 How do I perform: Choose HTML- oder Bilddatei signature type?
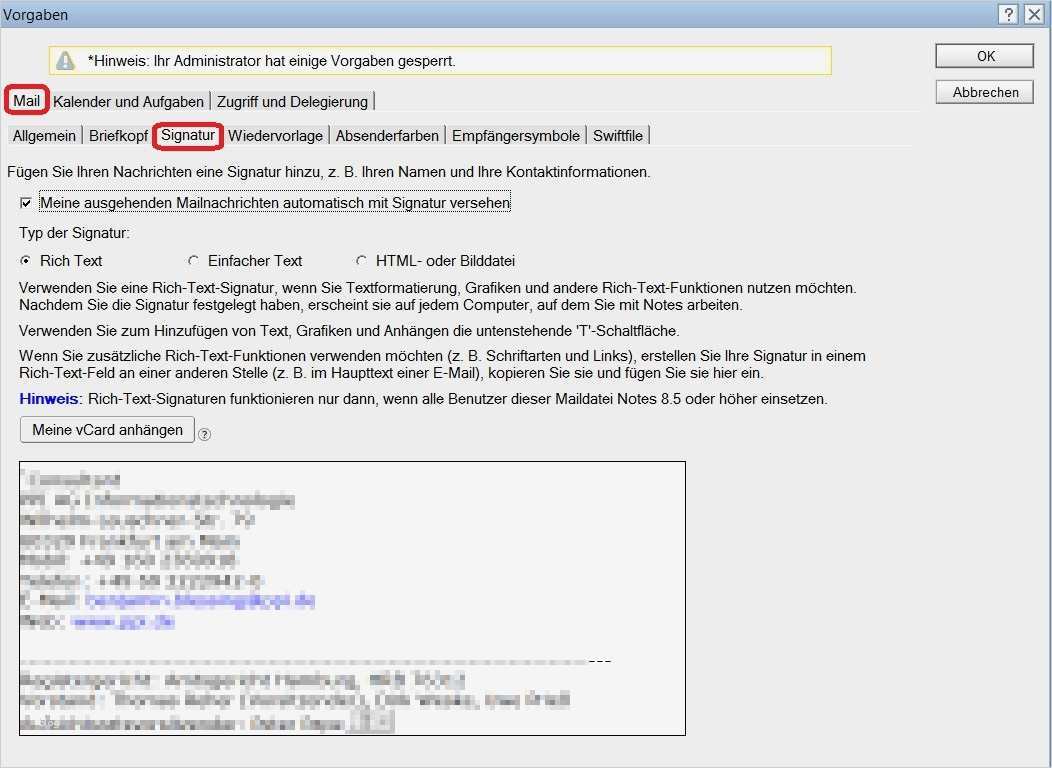point(360,260)
